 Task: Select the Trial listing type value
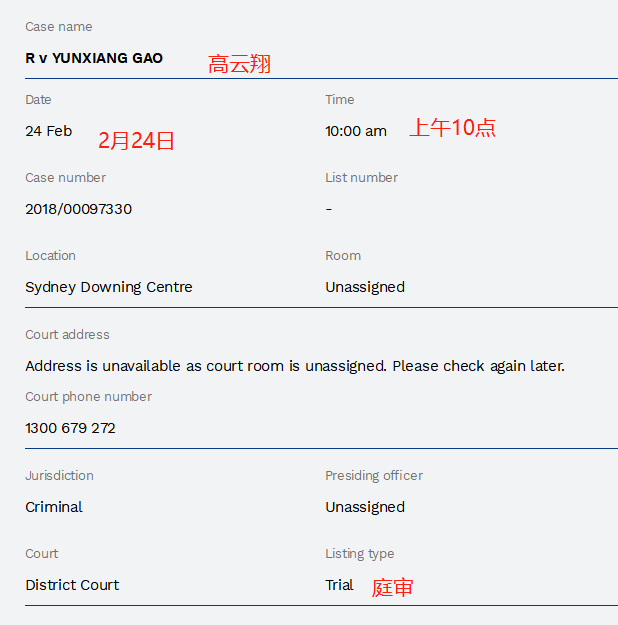tap(339, 585)
